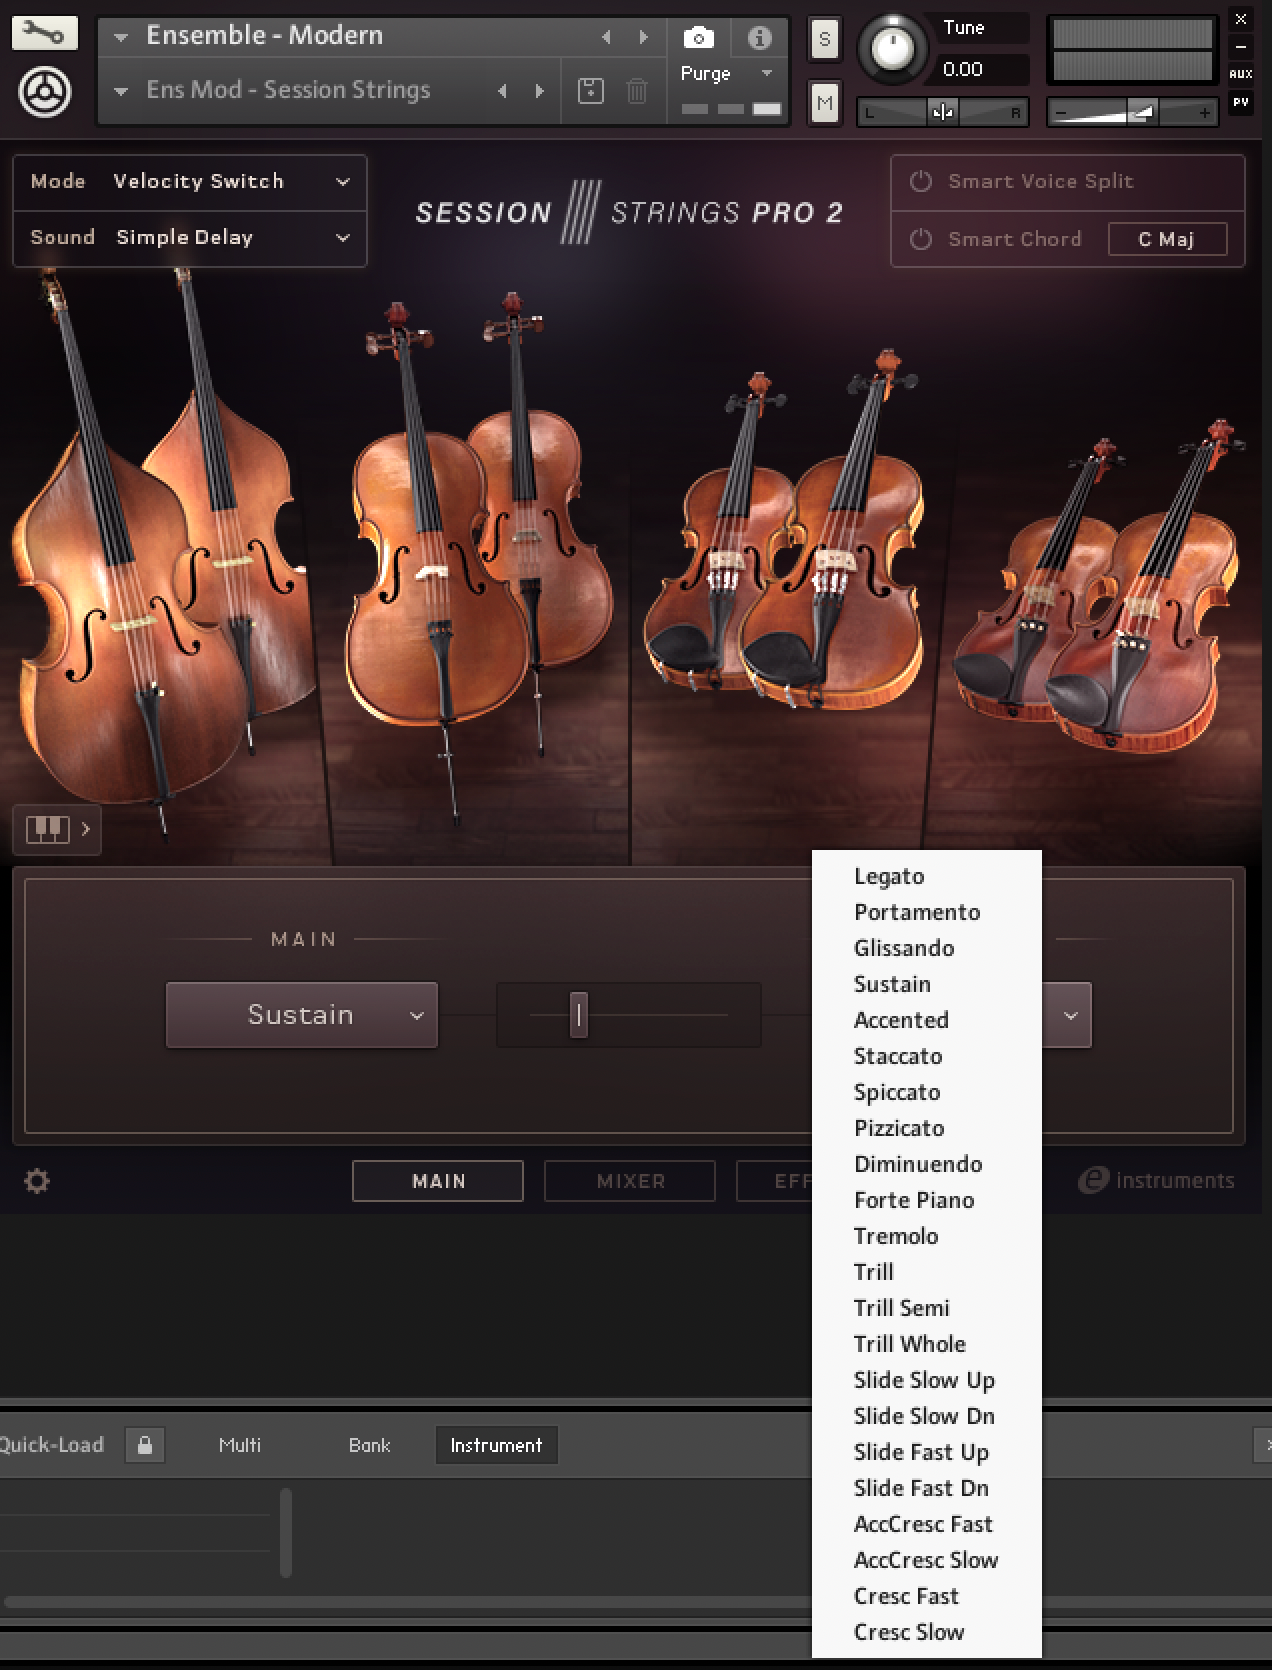Save snapshot using the disk icon

[591, 91]
